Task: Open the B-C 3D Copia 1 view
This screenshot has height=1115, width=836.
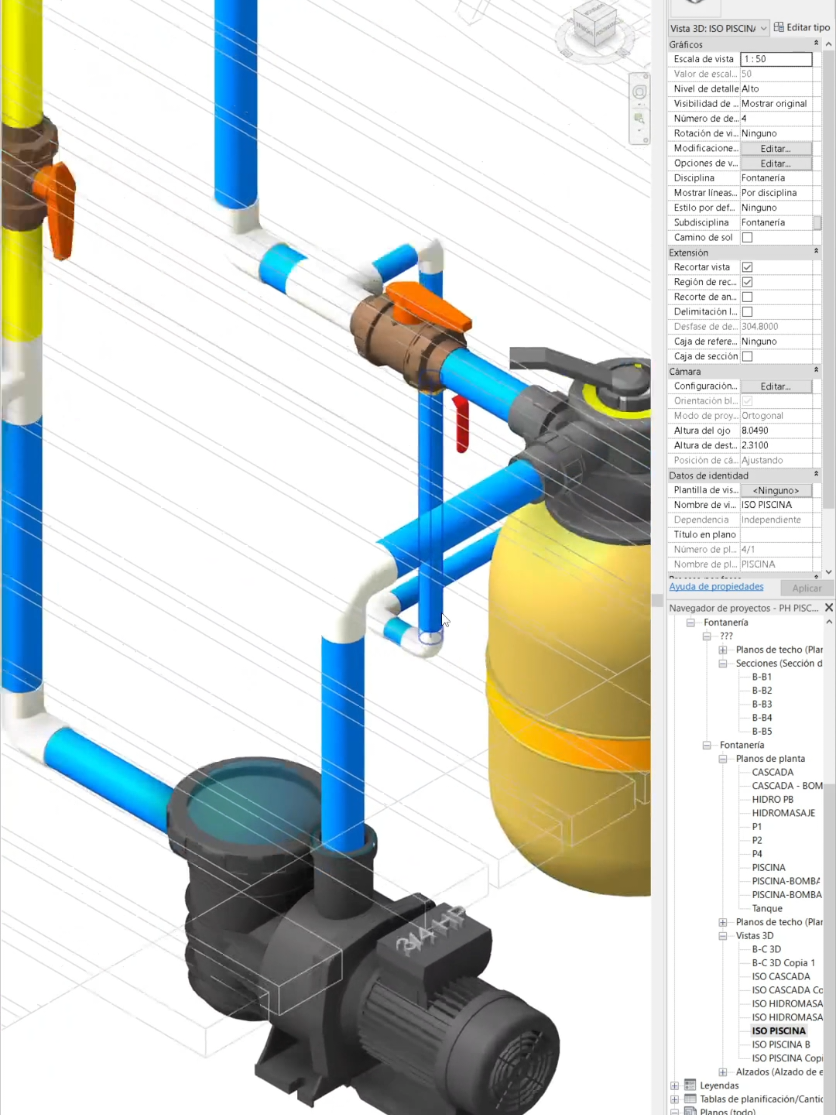Action: pos(783,963)
